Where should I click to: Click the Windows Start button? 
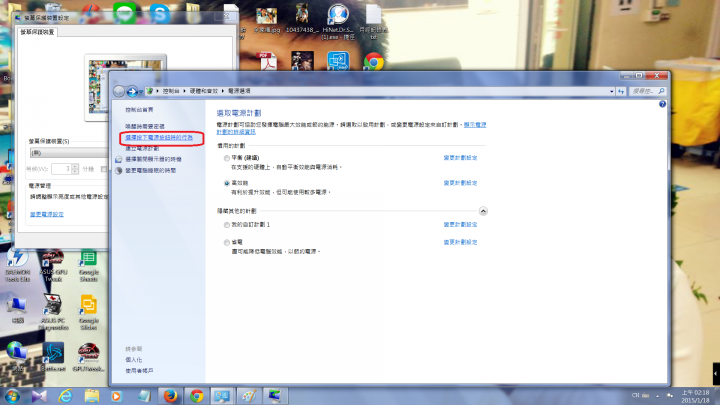coord(12,396)
